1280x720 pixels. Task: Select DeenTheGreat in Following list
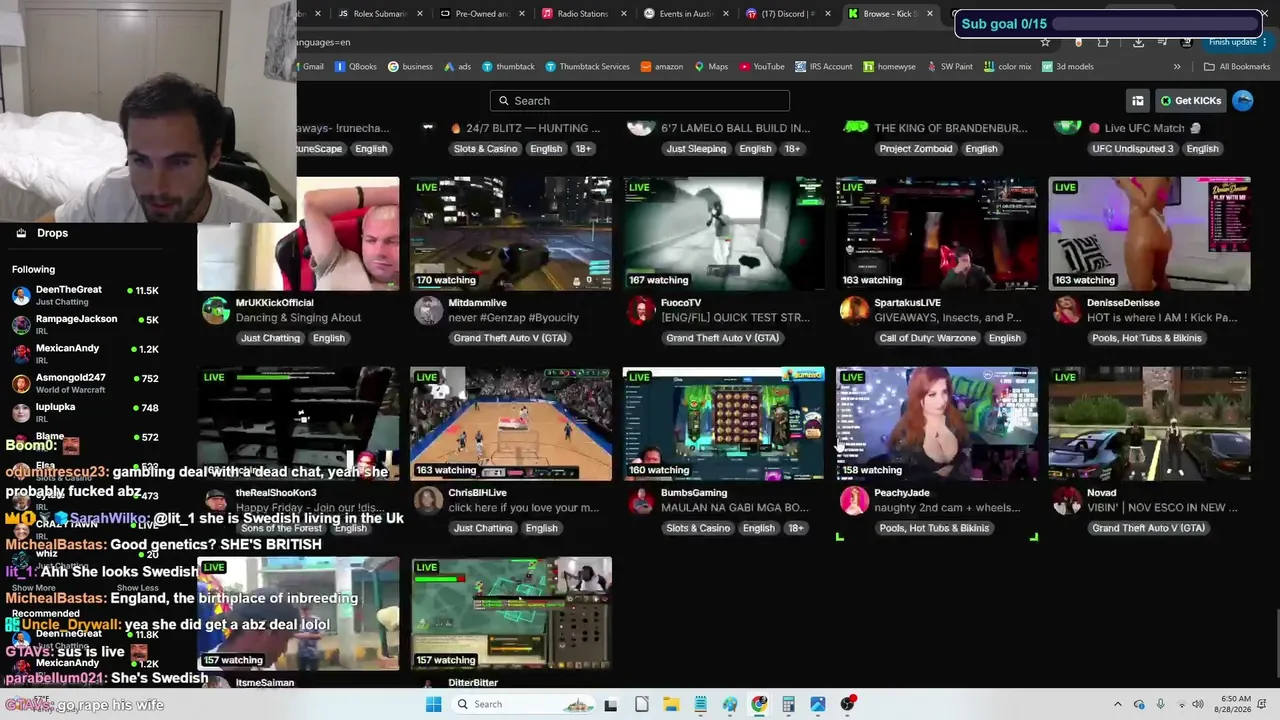(x=86, y=295)
